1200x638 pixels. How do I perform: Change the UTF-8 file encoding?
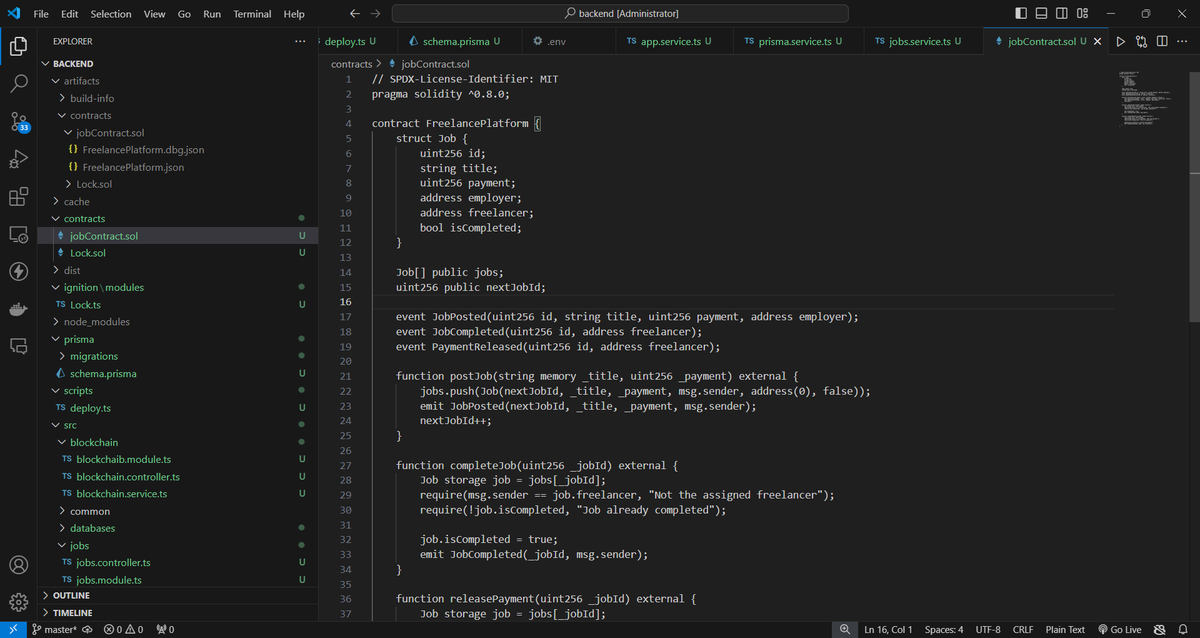point(988,629)
